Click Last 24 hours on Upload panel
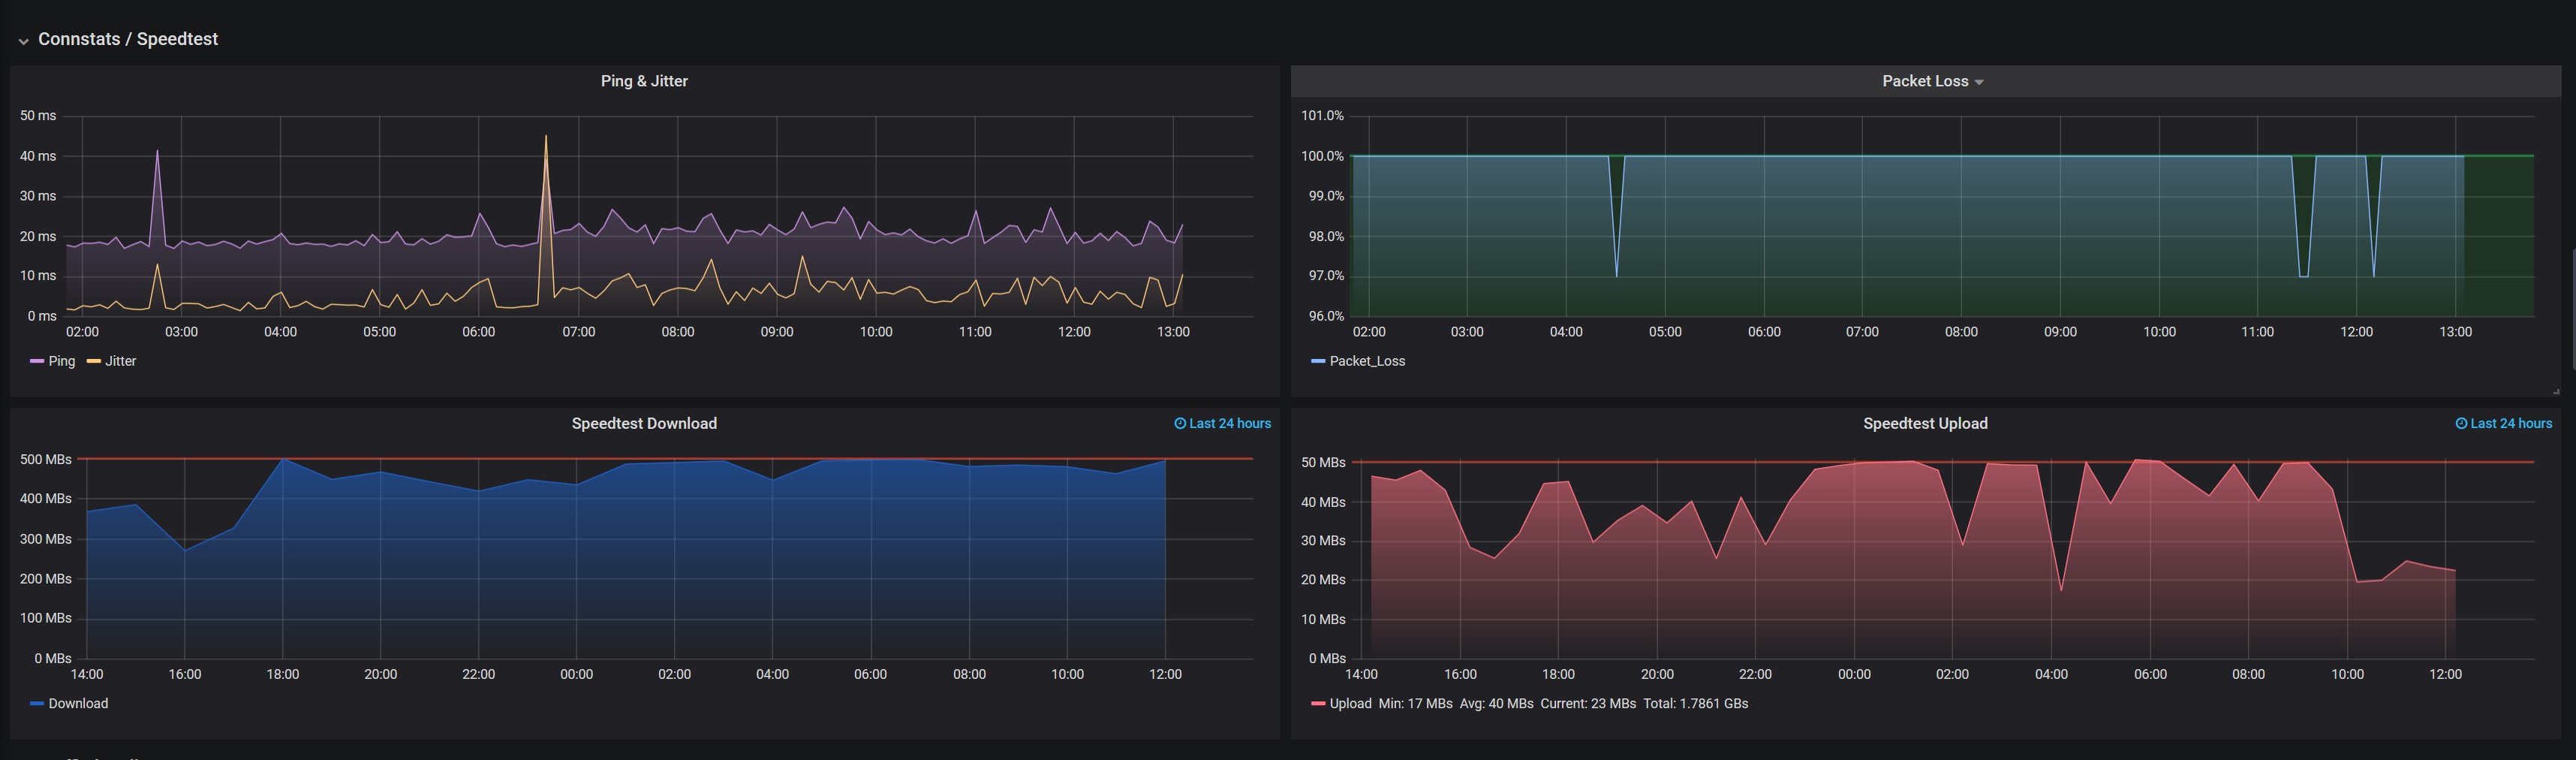Screen dimensions: 2576x760 click(2511, 423)
